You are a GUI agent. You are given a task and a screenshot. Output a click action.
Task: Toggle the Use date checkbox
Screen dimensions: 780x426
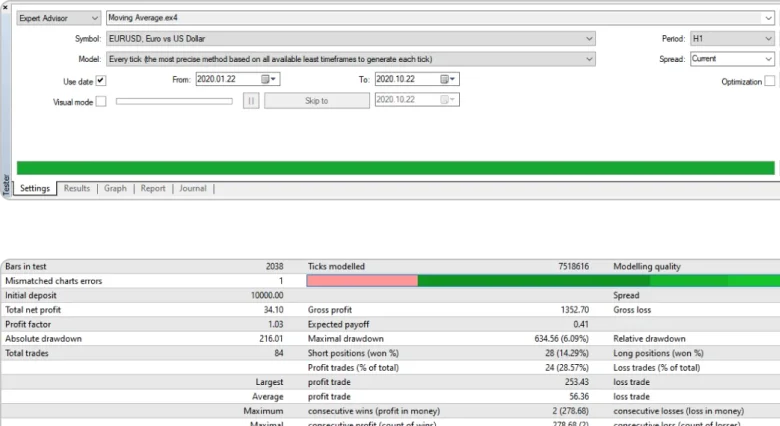tap(101, 80)
